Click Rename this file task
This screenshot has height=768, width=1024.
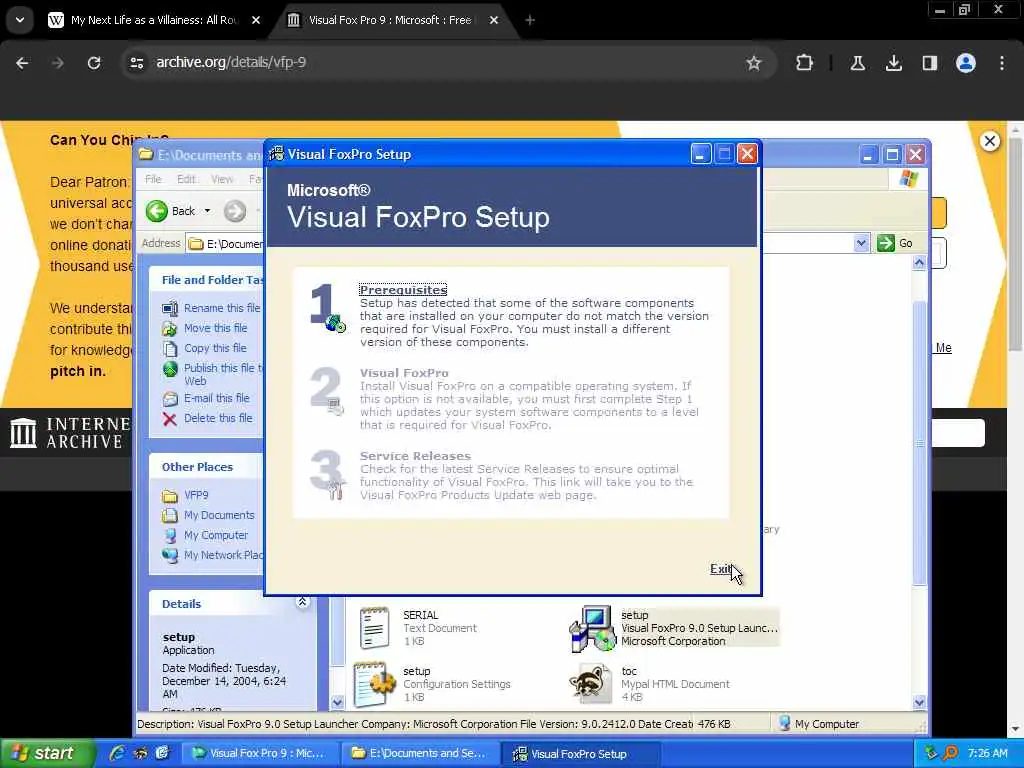[221, 308]
